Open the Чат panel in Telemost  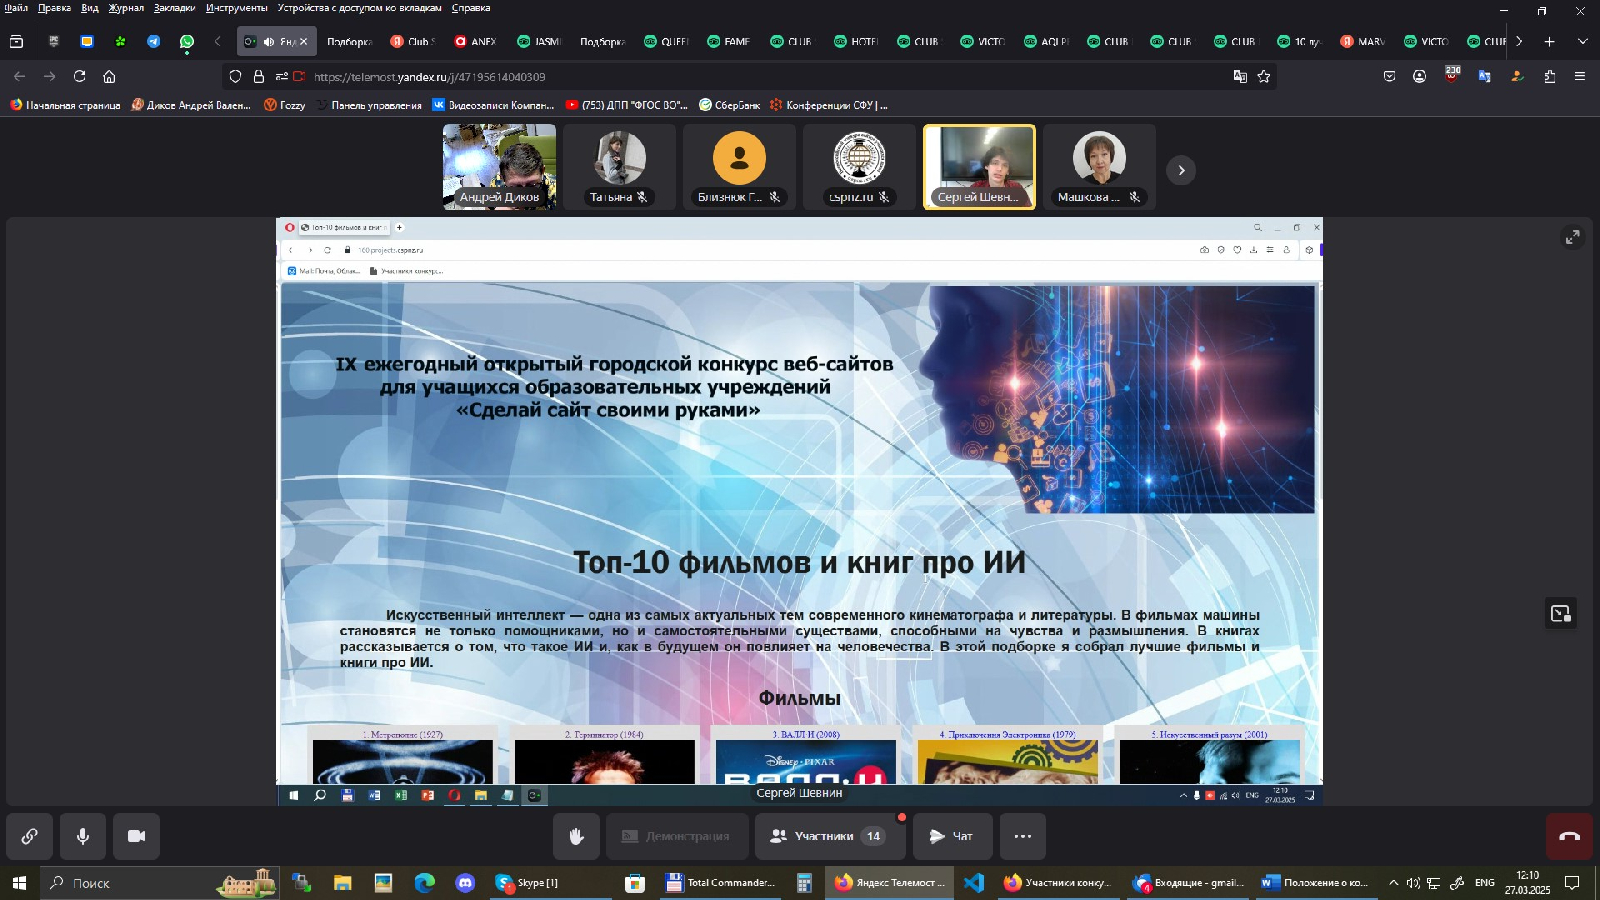(x=952, y=836)
